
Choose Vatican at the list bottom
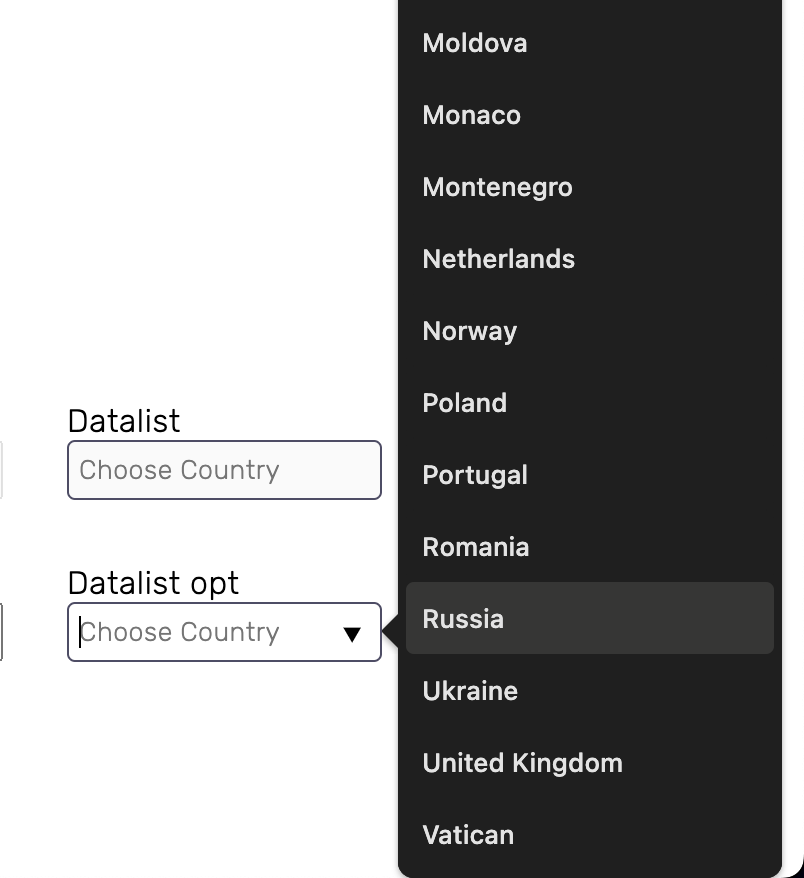pyautogui.click(x=590, y=834)
